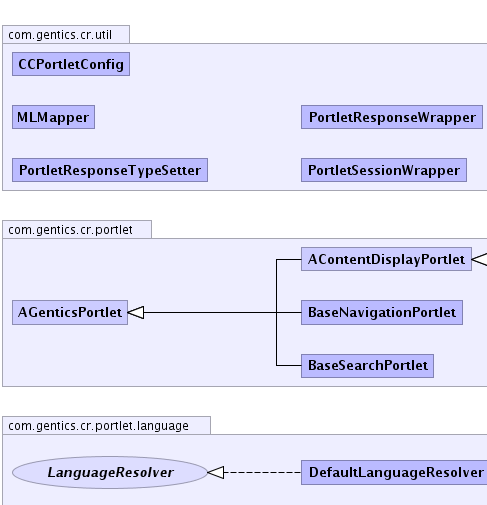Viewport: 487px width, 505px height.
Task: Select the com.gentics.cr.portlet.language package label
Action: click(98, 426)
